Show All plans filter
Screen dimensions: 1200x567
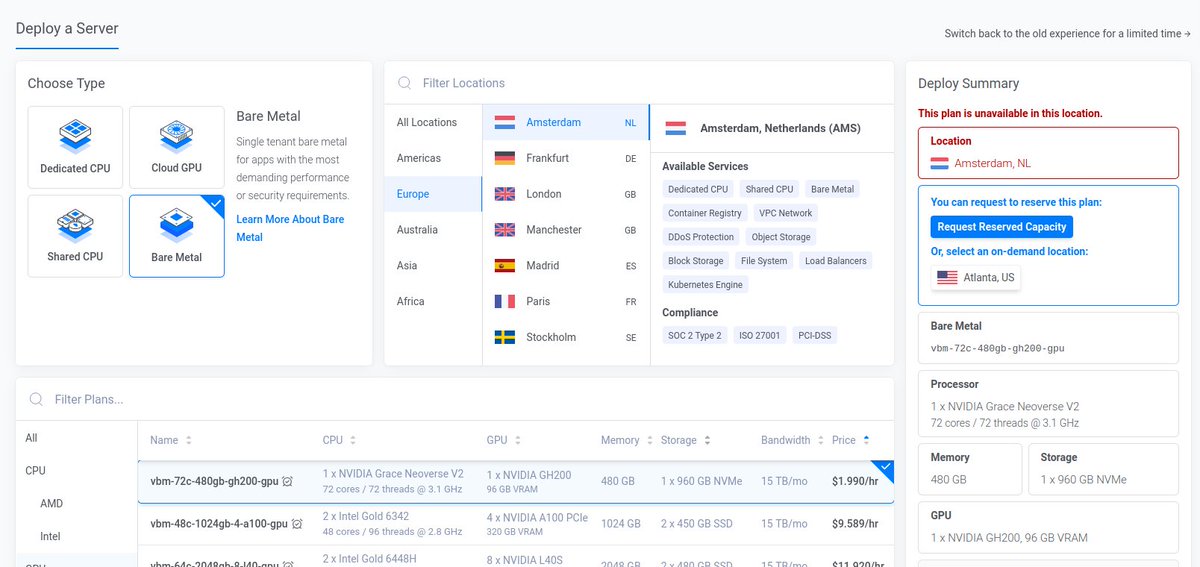76,438
